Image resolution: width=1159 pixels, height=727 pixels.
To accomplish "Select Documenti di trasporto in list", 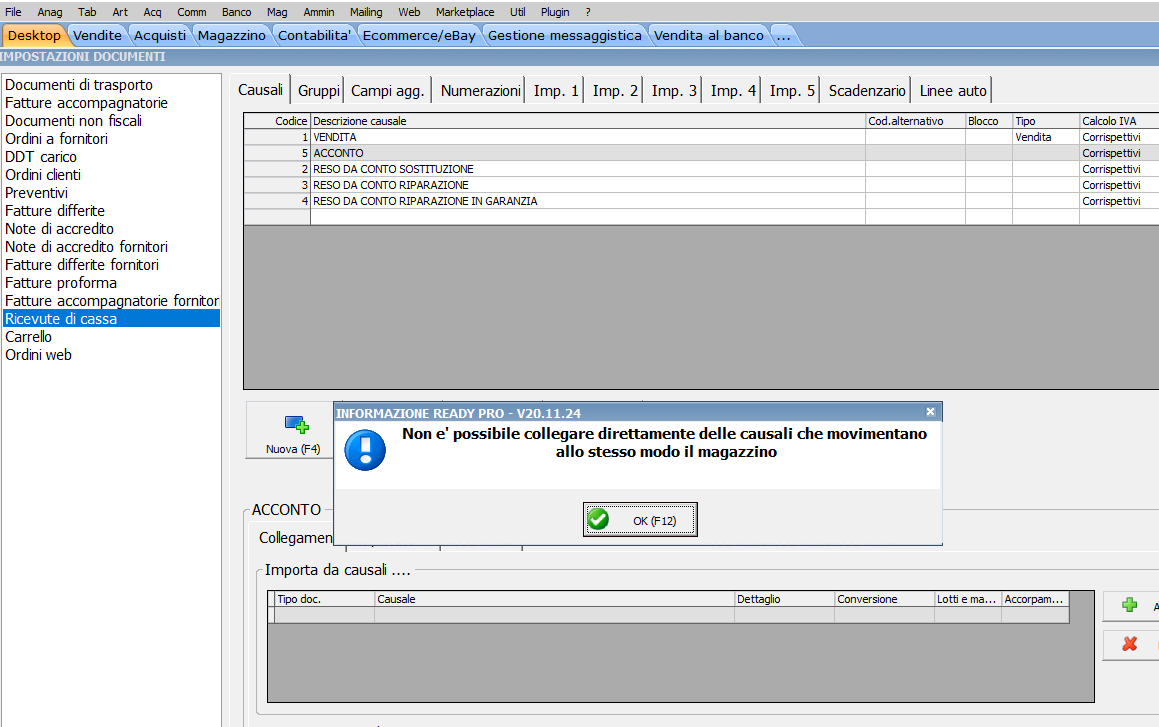I will click(x=111, y=85).
